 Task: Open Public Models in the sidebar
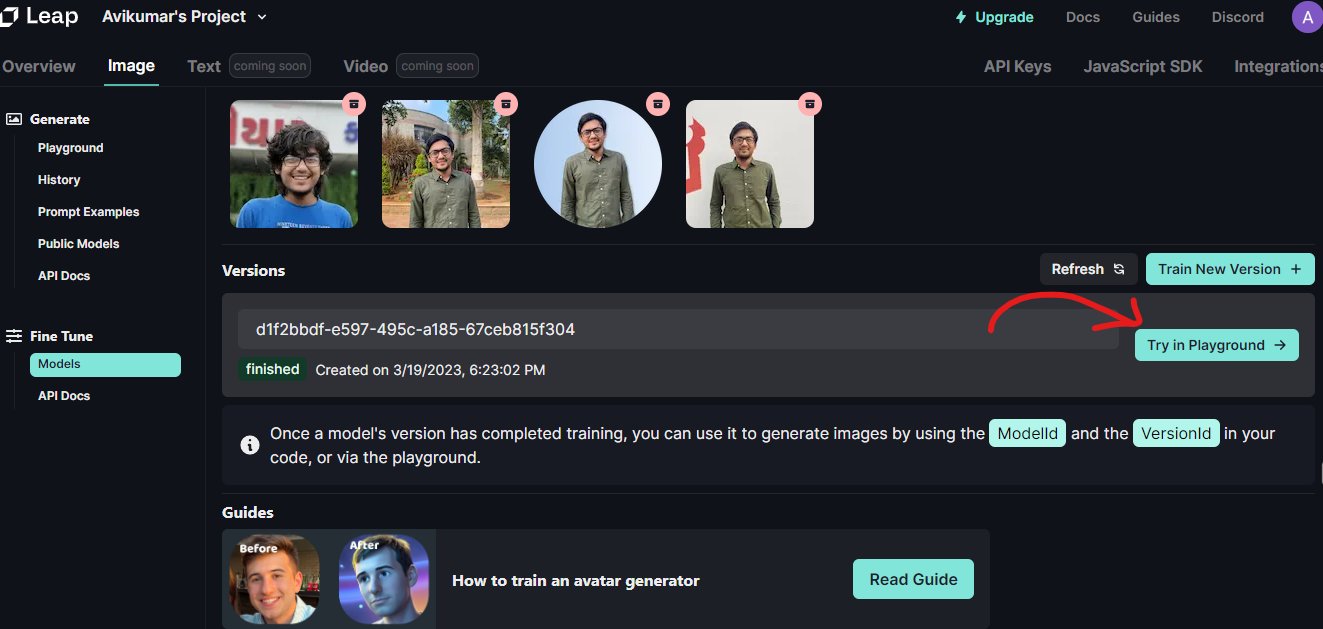pos(78,244)
